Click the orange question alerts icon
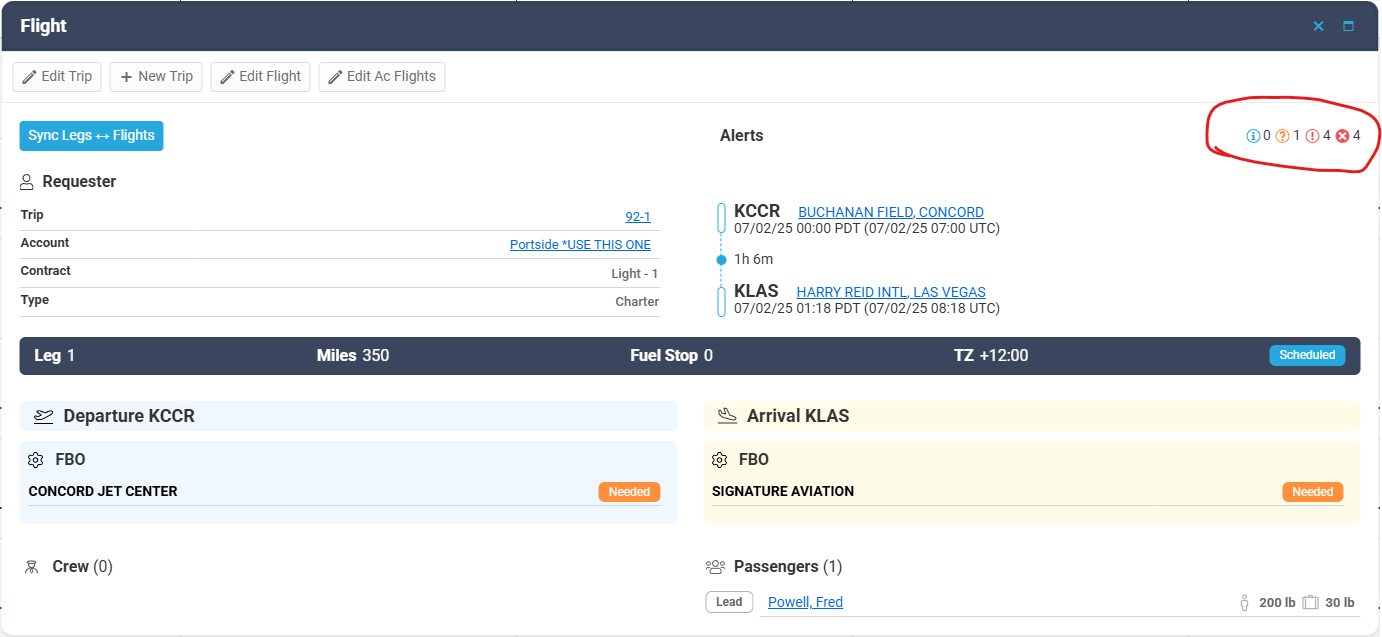1382x637 pixels. click(x=1282, y=136)
